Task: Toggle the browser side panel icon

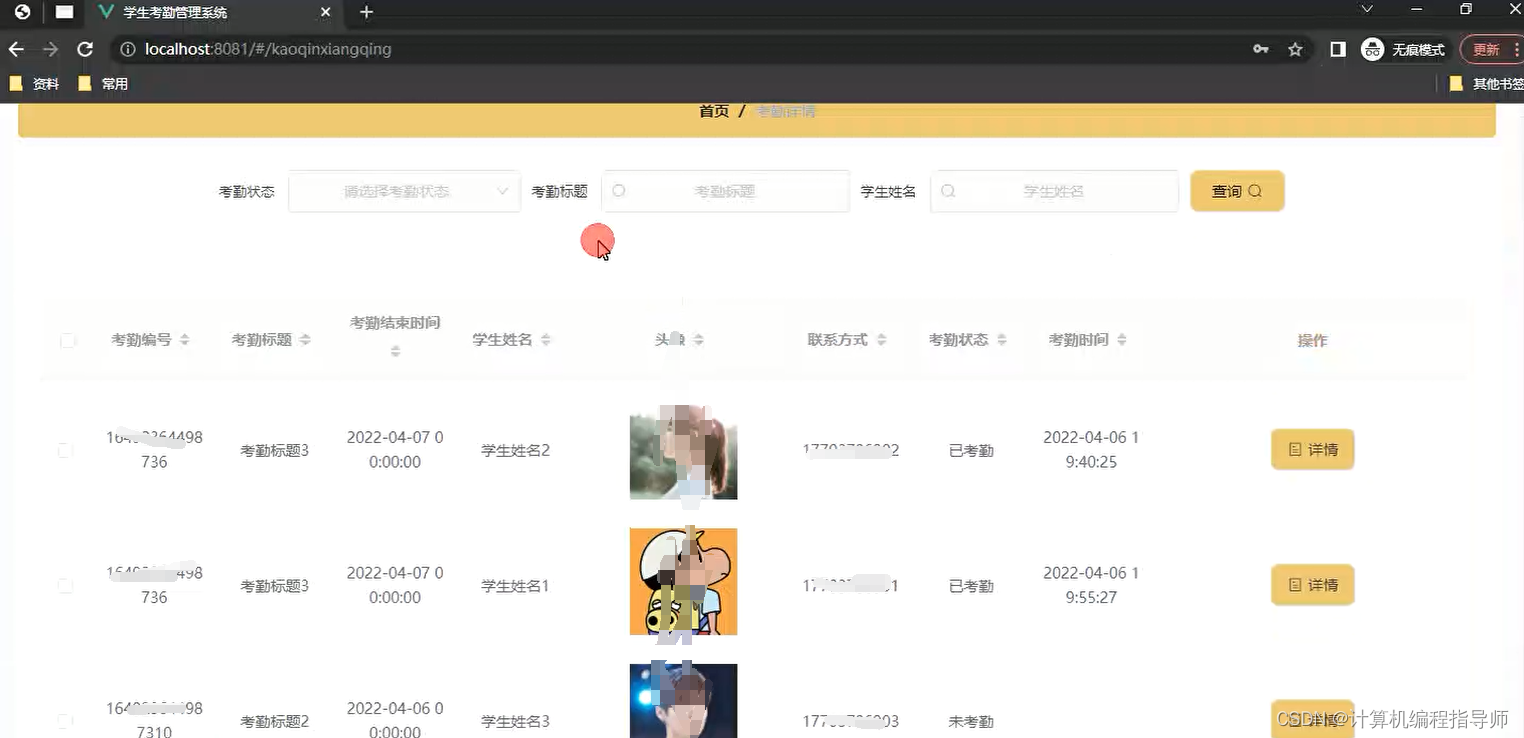Action: tap(1337, 49)
